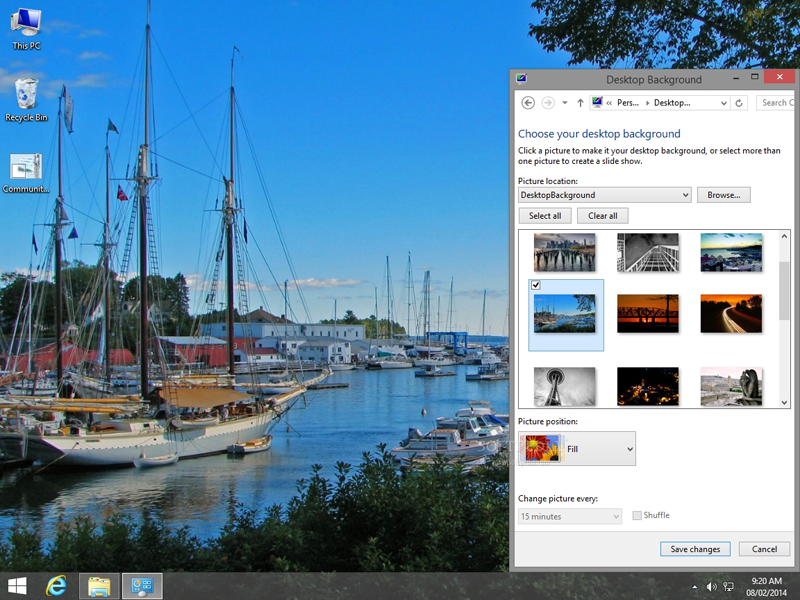Image resolution: width=800 pixels, height=600 pixels.
Task: Click the Clear all button
Action: point(603,215)
